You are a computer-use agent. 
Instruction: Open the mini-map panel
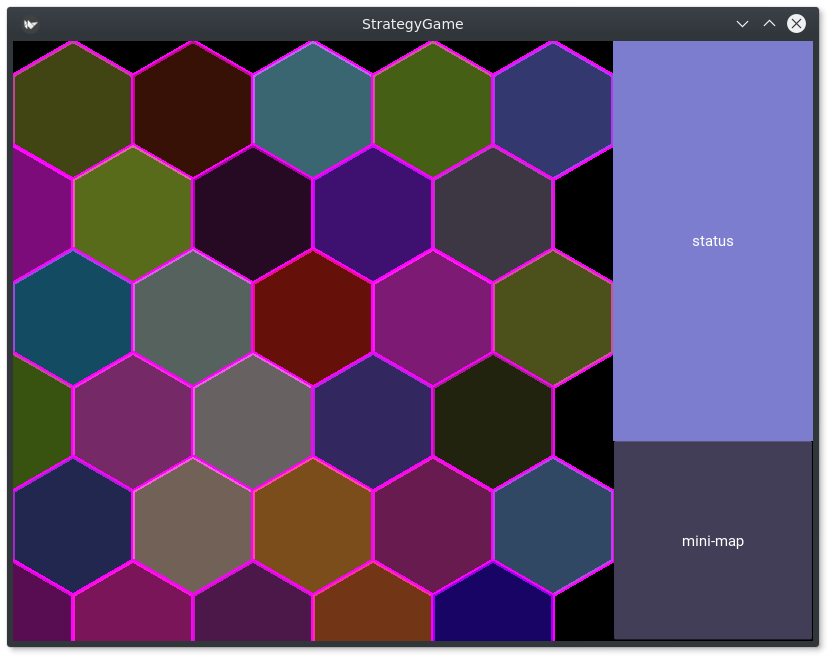click(x=713, y=541)
